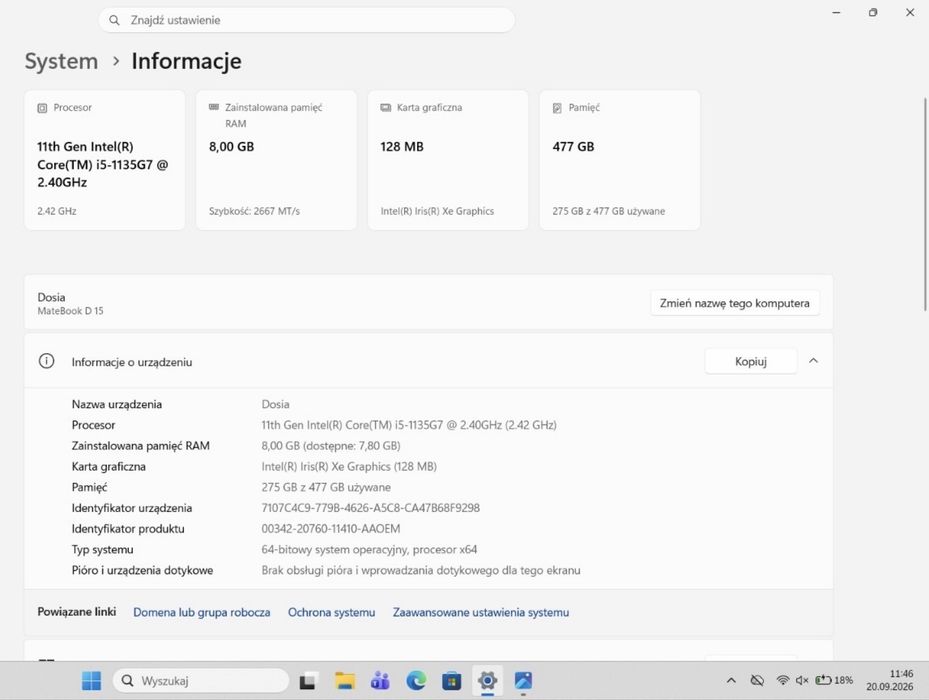Image resolution: width=929 pixels, height=700 pixels.
Task: Click the Identyfikator urządzenia value
Action: pos(370,508)
